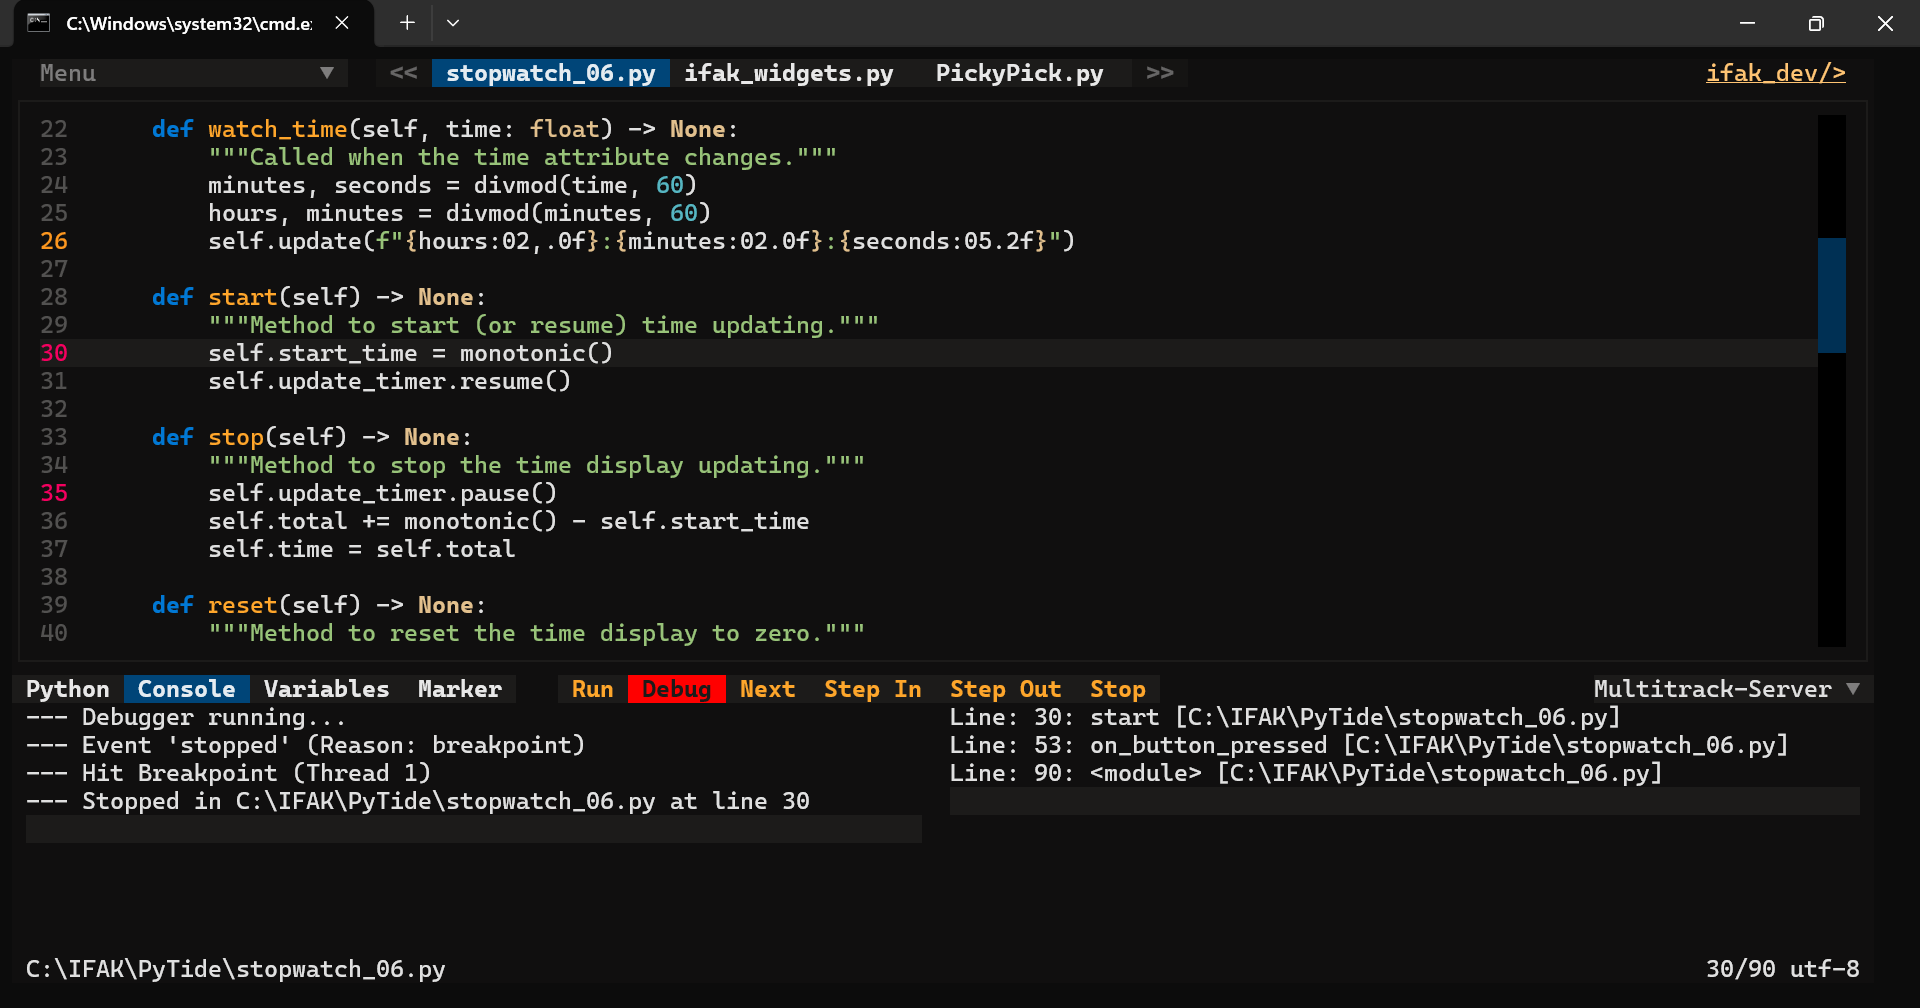The image size is (1920, 1008).
Task: Open a new terminal tab with plus
Action: [407, 23]
